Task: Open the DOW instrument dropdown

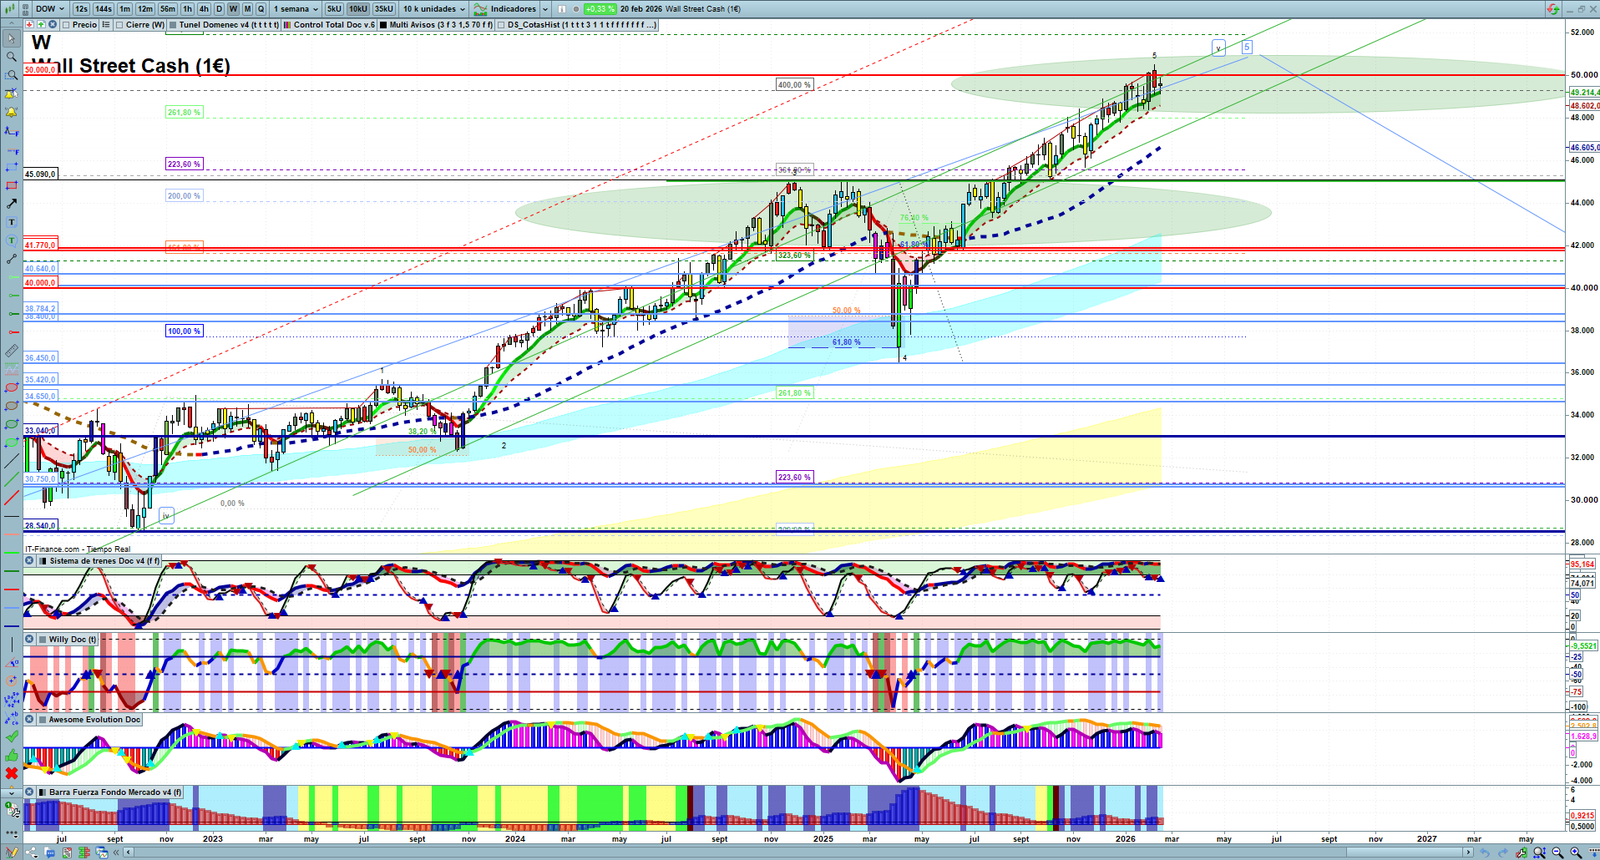Action: (x=50, y=9)
